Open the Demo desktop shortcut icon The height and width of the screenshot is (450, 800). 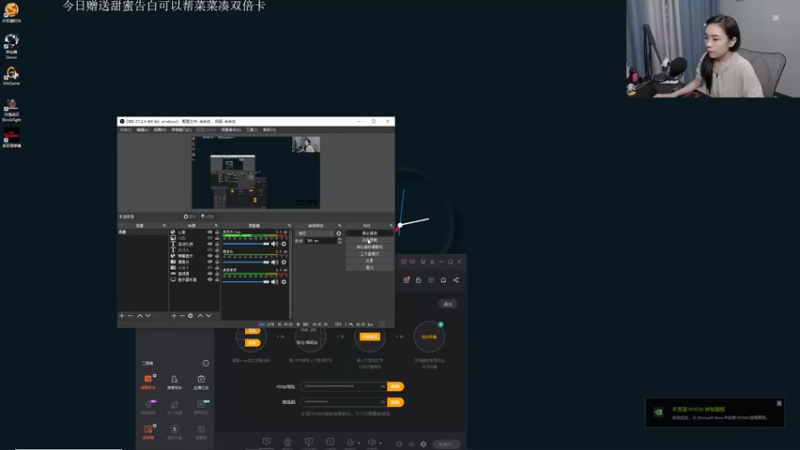tap(11, 46)
